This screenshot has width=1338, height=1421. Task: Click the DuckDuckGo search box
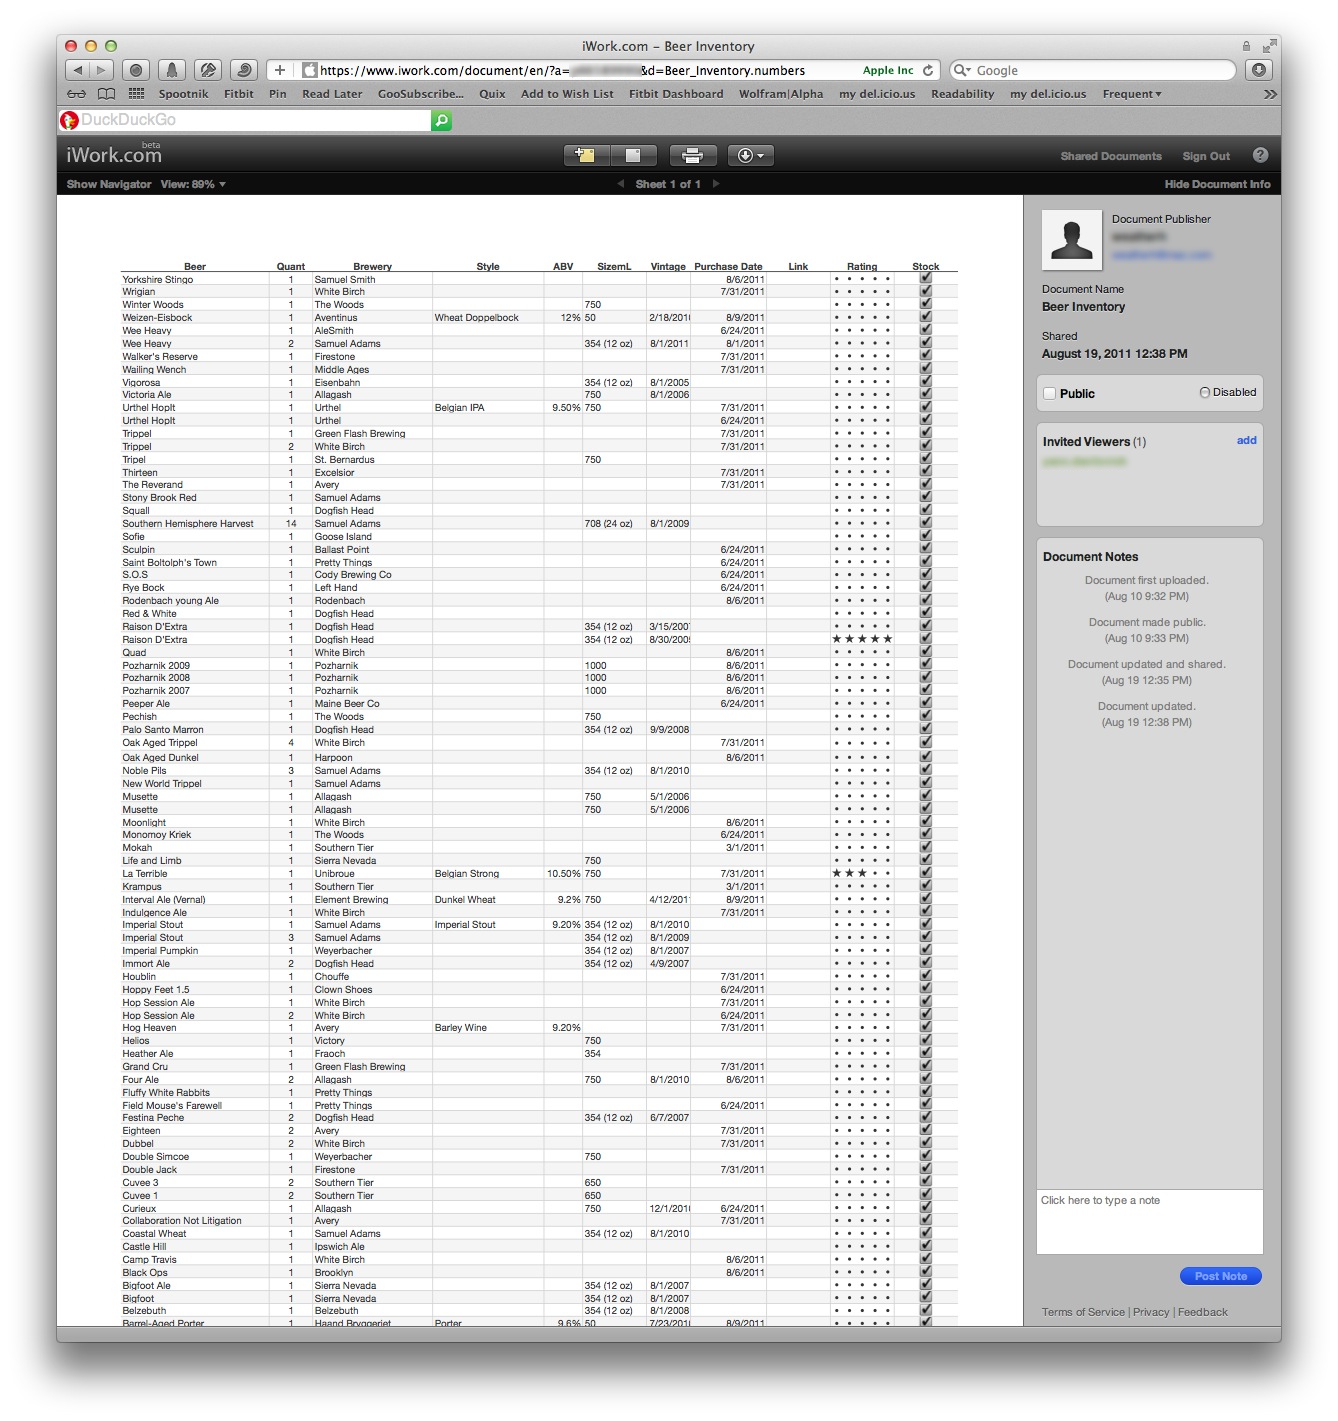(245, 120)
